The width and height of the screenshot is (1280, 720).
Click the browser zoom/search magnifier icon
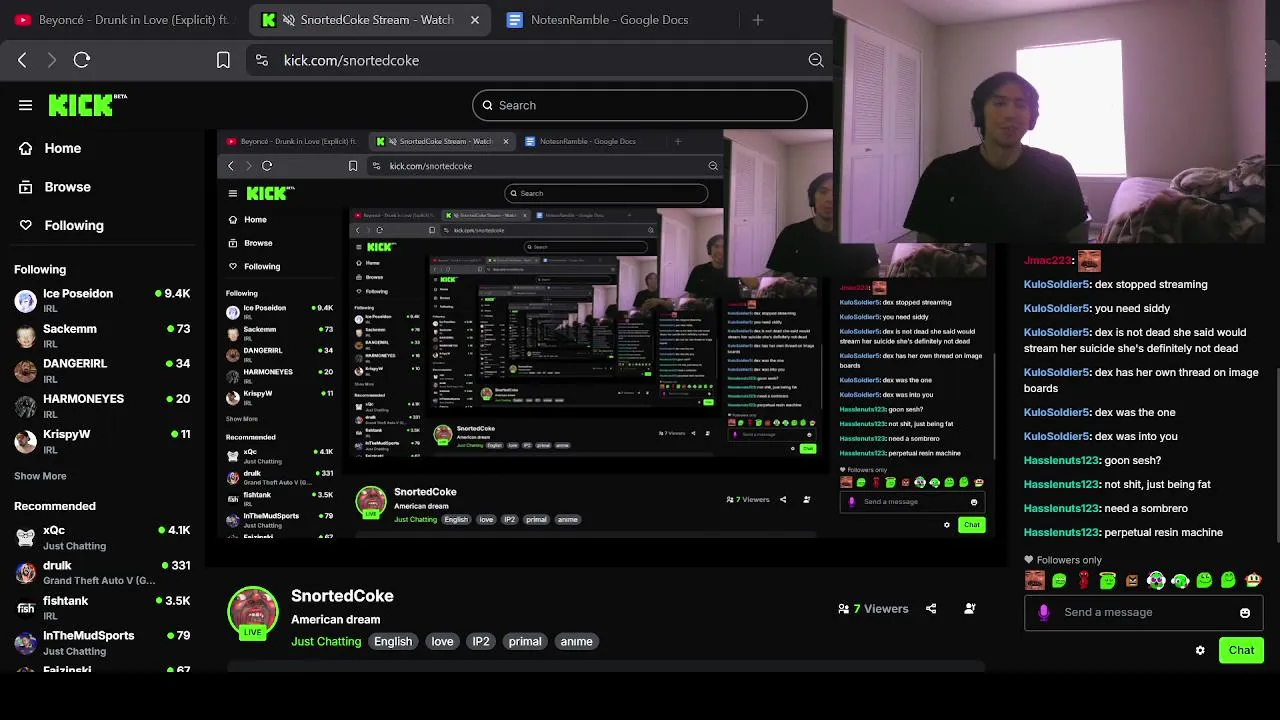816,60
